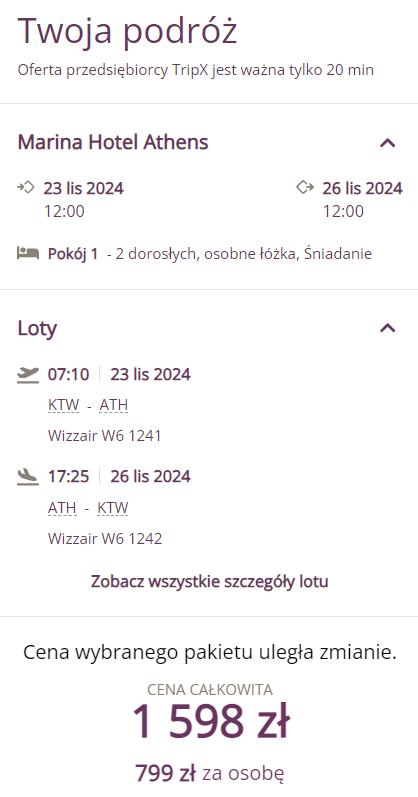Click the total price 1 598 zł
Screen dimensions: 418x797
211,722
